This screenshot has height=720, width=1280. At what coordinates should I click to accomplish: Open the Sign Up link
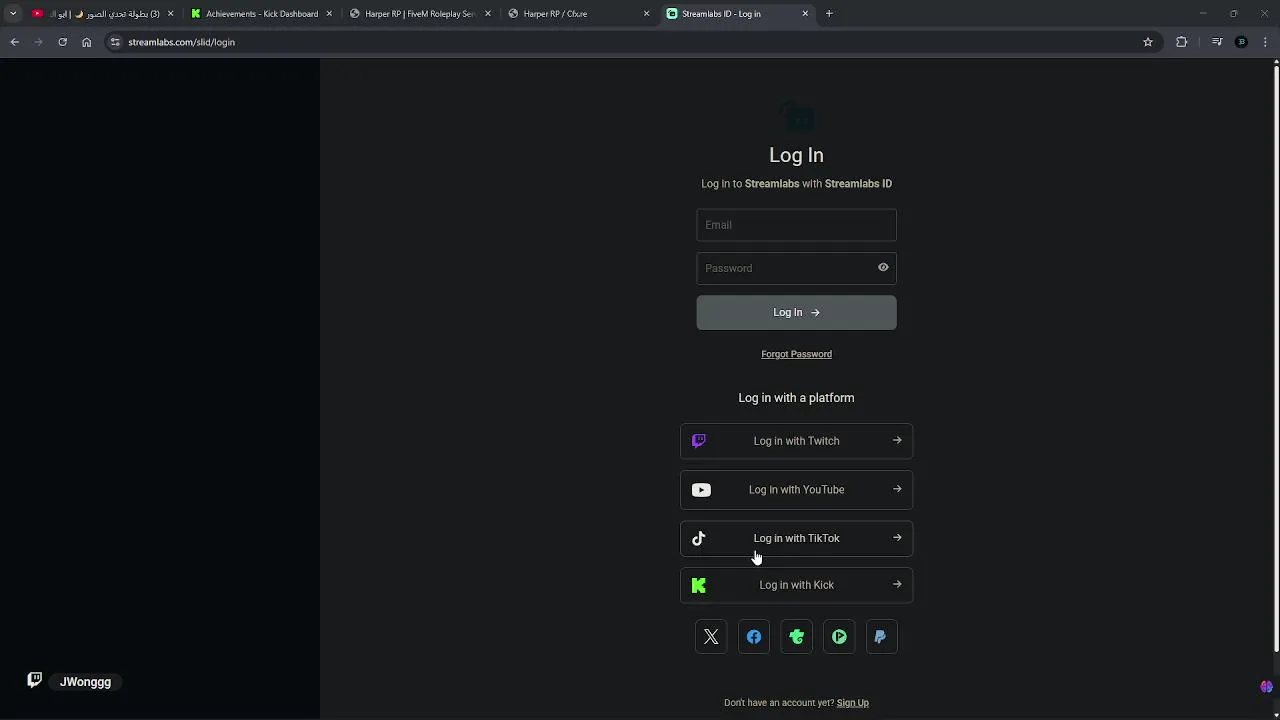[x=852, y=703]
